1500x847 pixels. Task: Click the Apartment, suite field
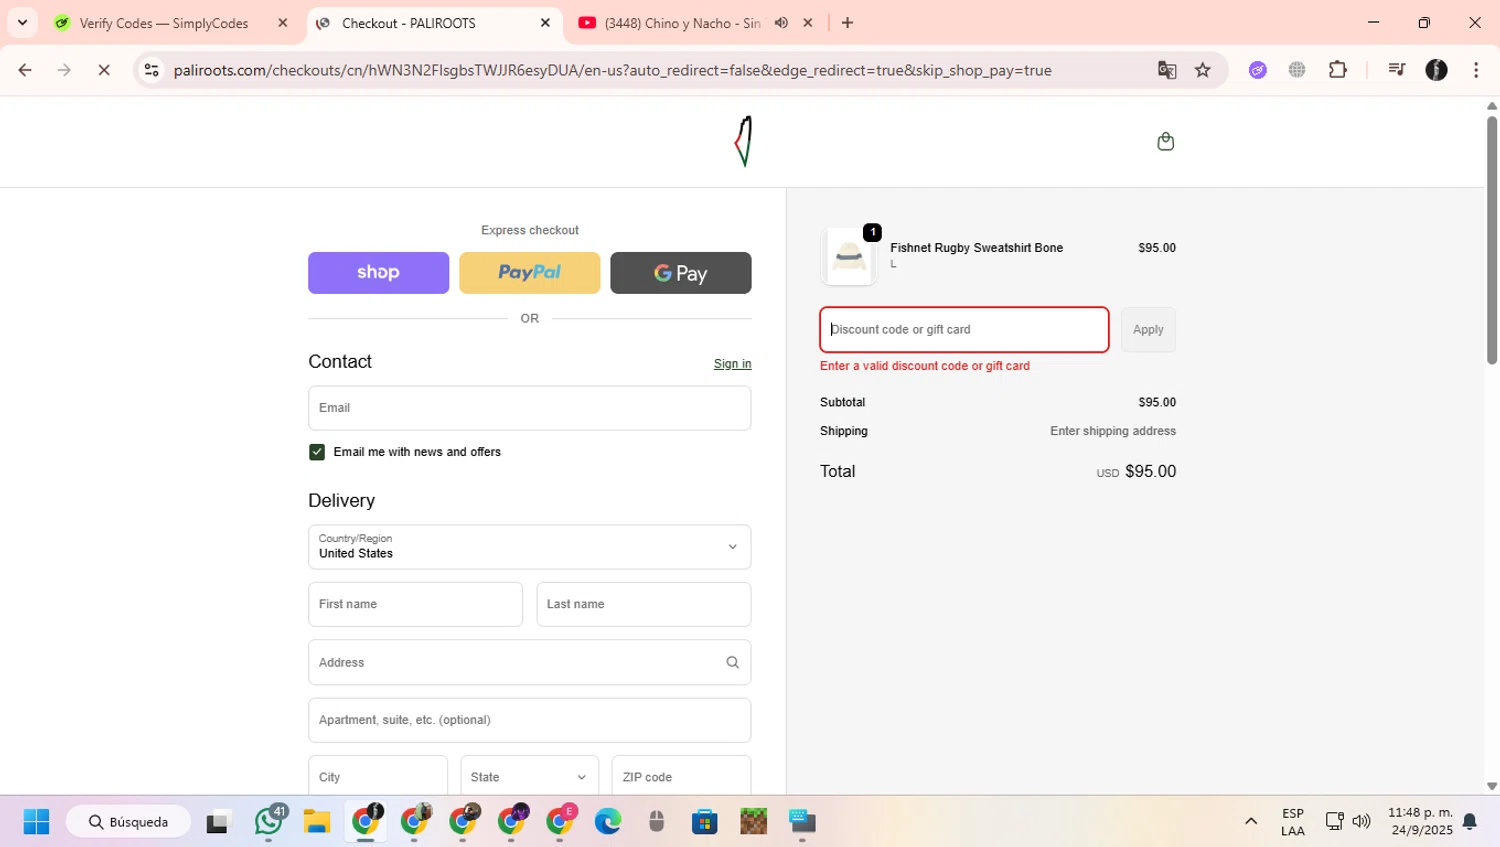pos(530,720)
